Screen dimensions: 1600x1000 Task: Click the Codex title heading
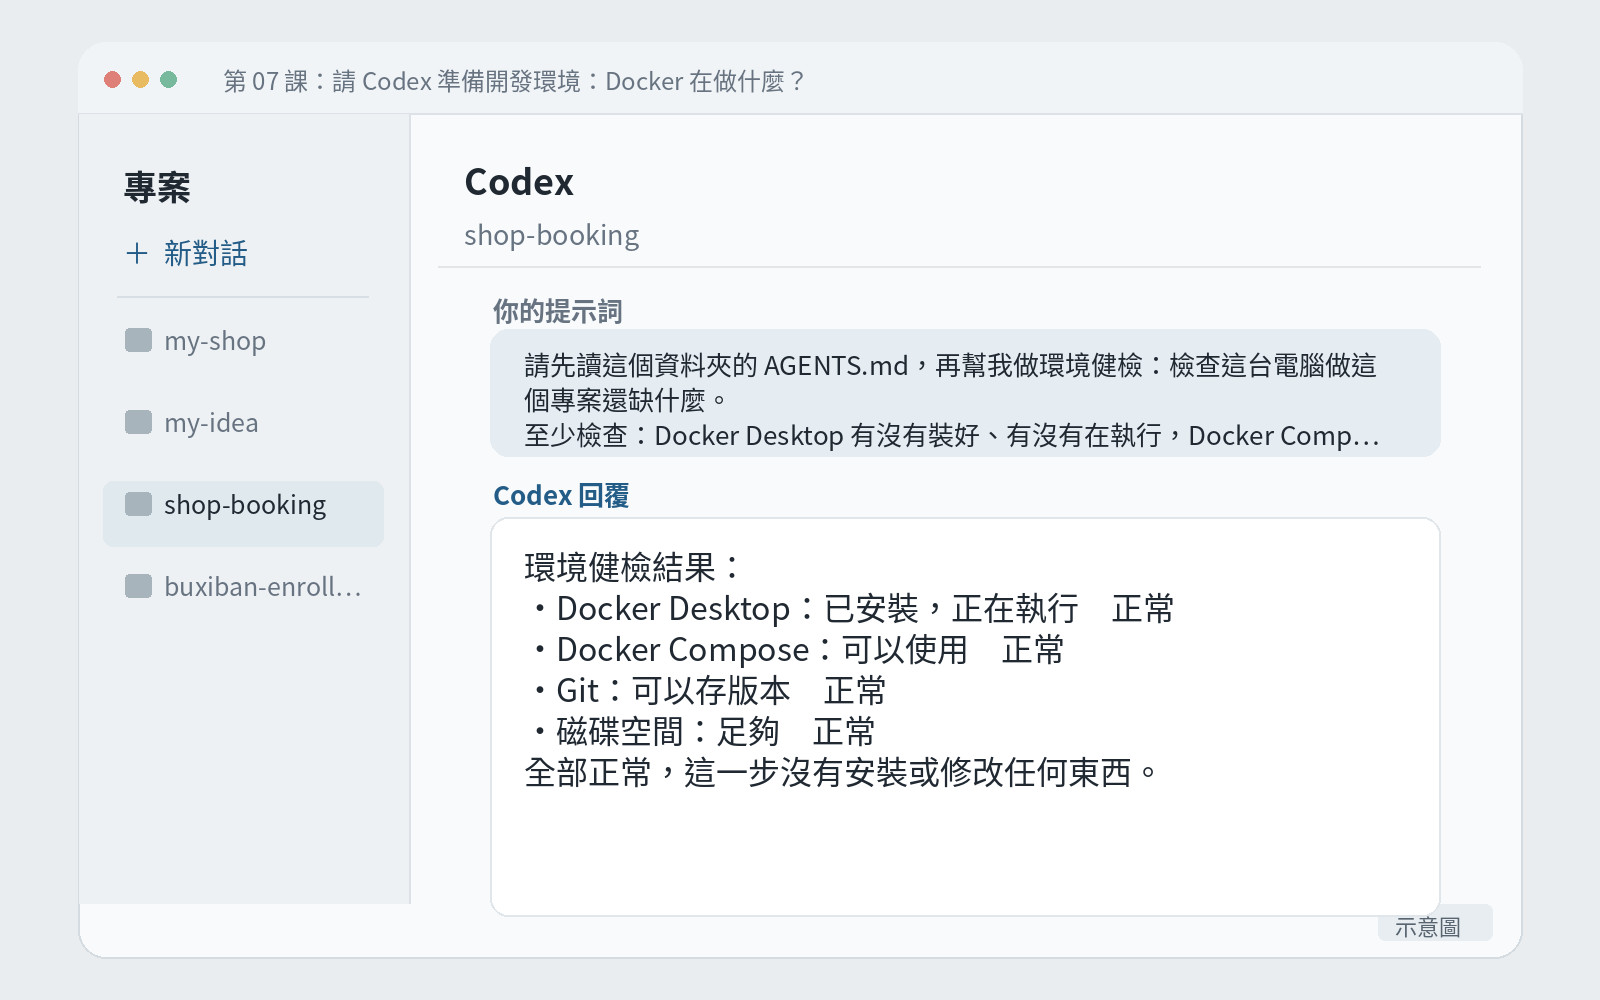tap(519, 183)
